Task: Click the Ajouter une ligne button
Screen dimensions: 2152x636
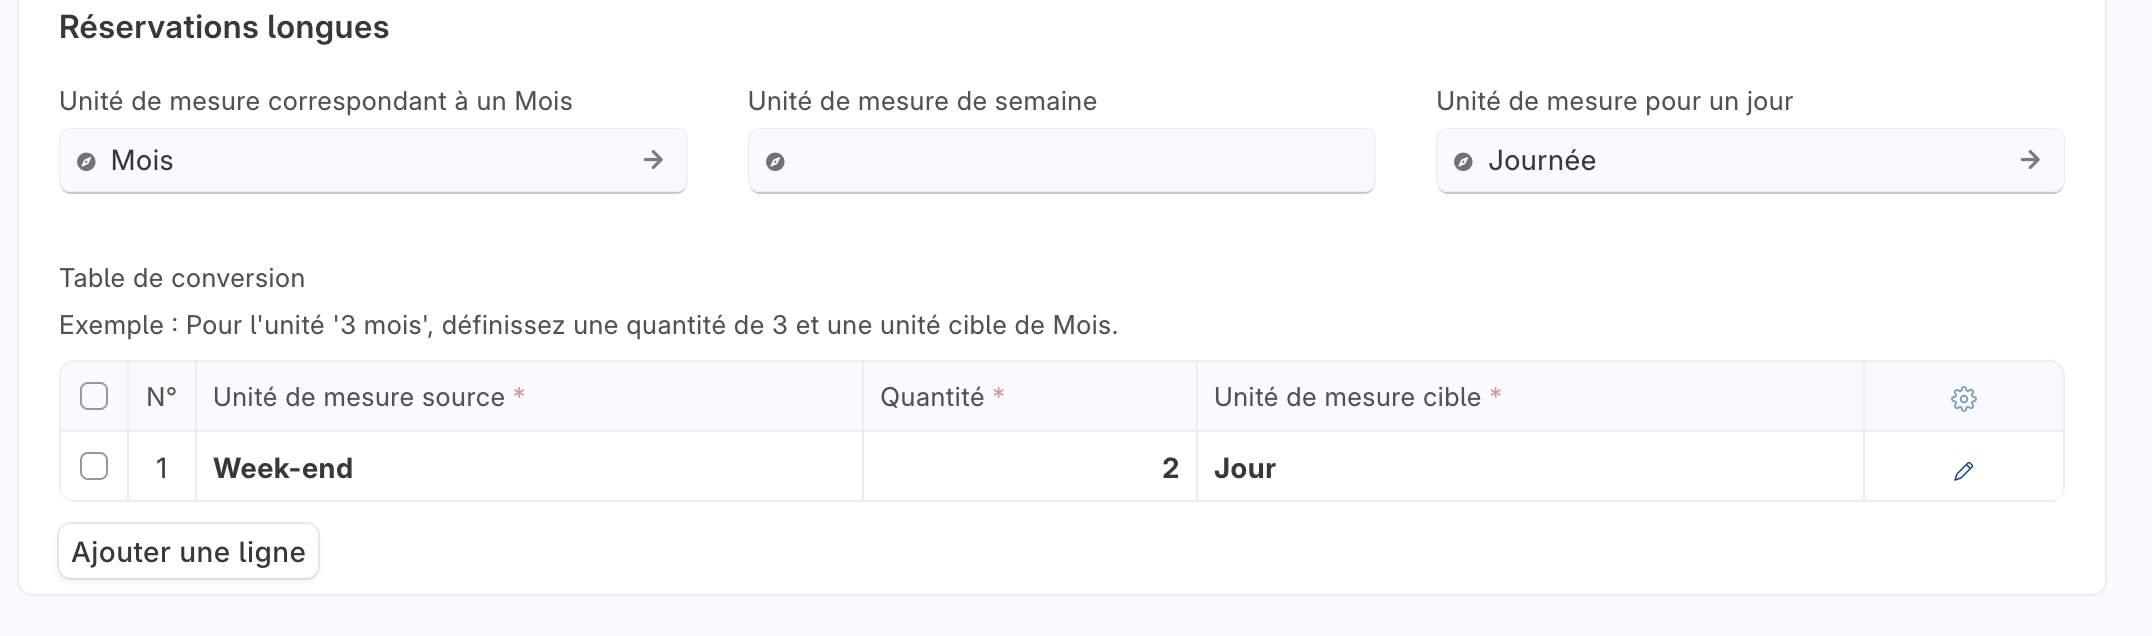Action: coord(189,552)
